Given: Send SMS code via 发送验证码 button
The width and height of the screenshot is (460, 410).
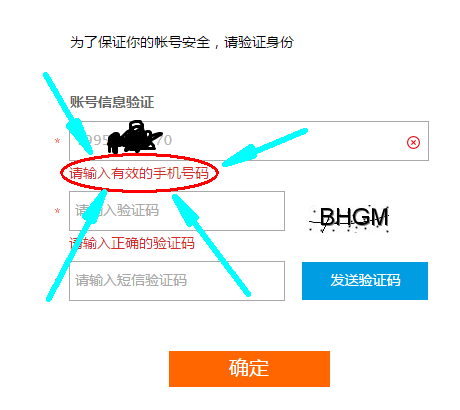Looking at the screenshot, I should 365,281.
